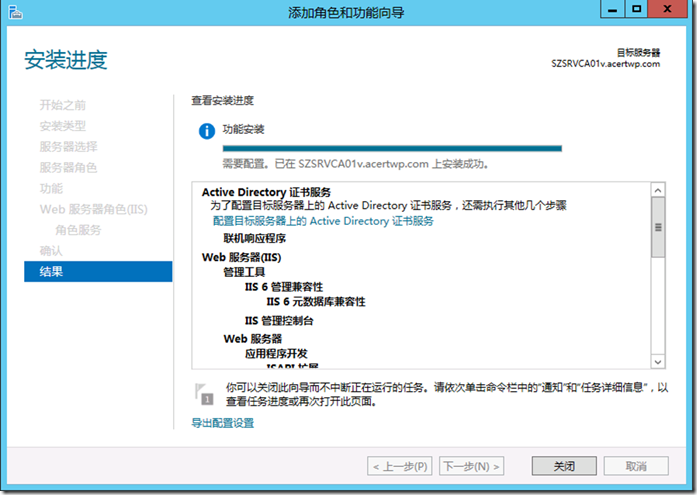The image size is (697, 495).
Task: Click the 上一步(P) button
Action: 400,466
